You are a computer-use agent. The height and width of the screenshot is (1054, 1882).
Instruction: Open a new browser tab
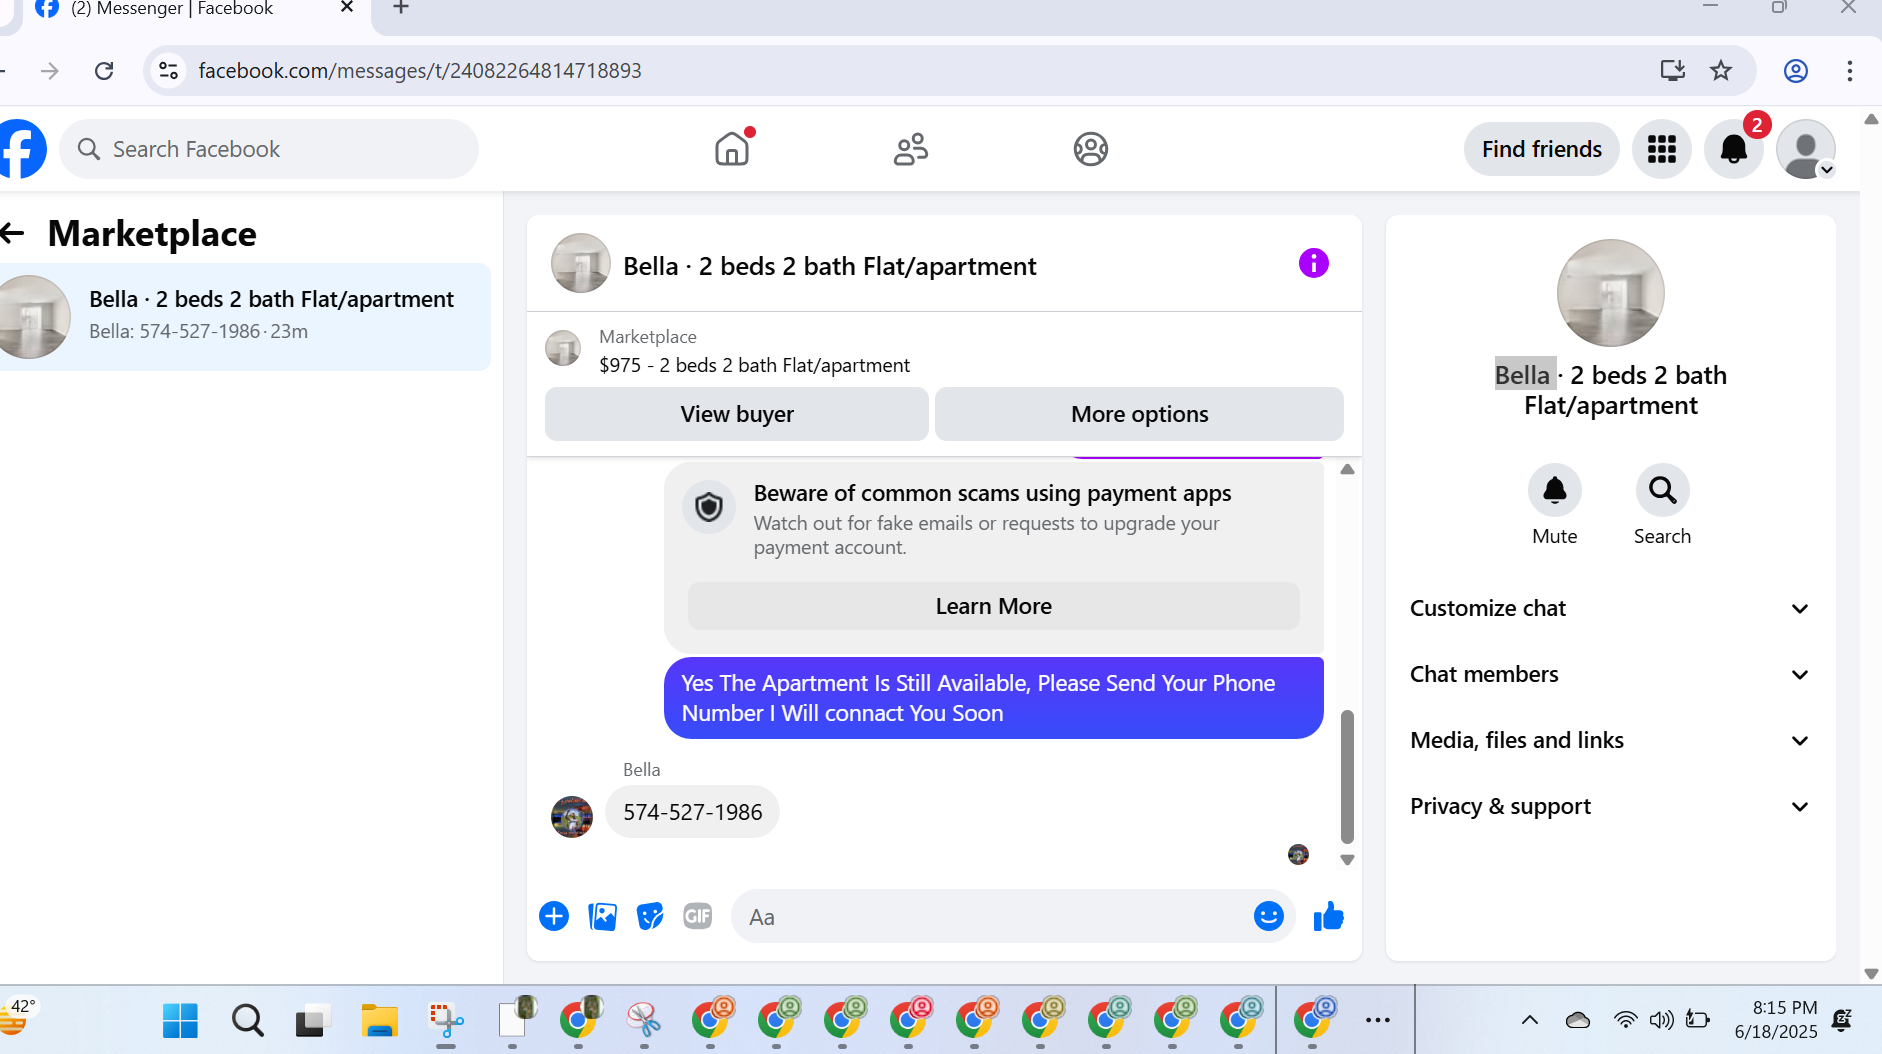point(401,8)
